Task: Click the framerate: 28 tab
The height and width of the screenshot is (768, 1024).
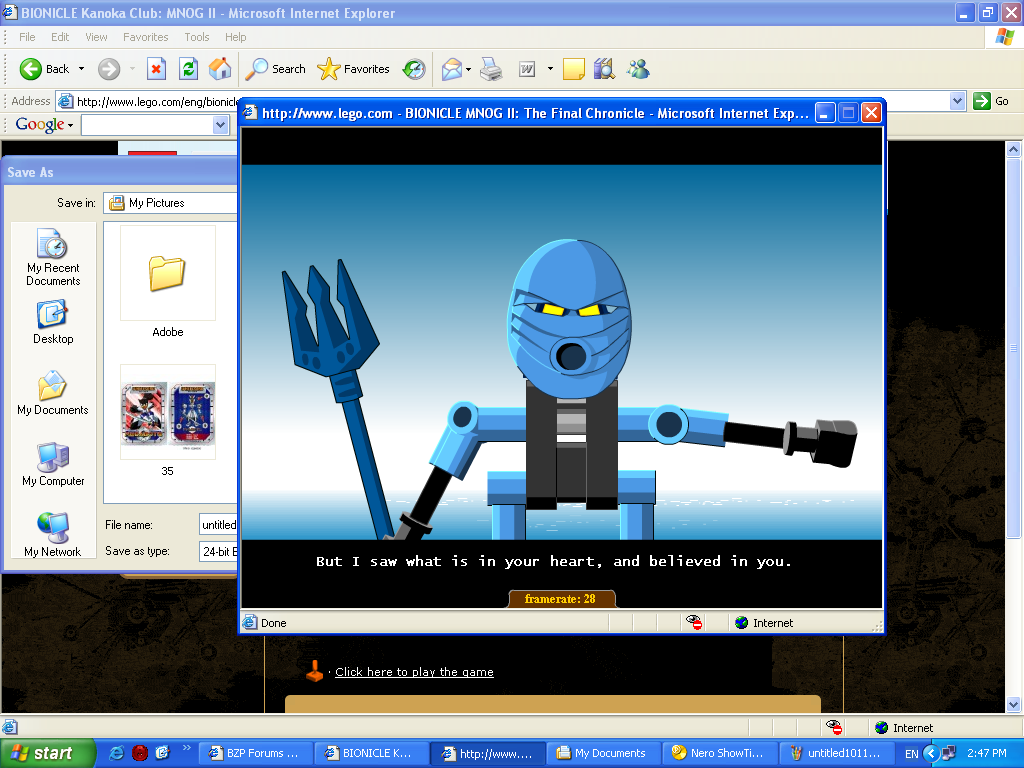Action: pos(561,599)
